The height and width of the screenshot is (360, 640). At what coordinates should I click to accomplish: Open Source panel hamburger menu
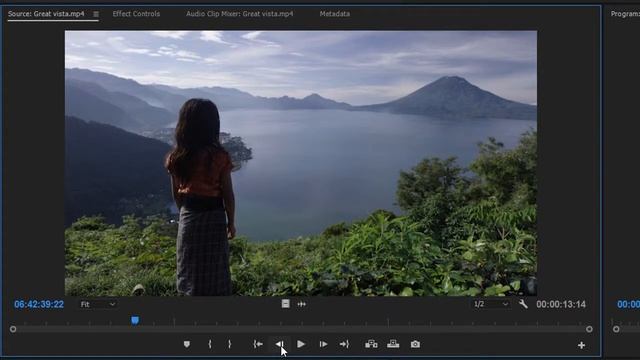click(96, 14)
